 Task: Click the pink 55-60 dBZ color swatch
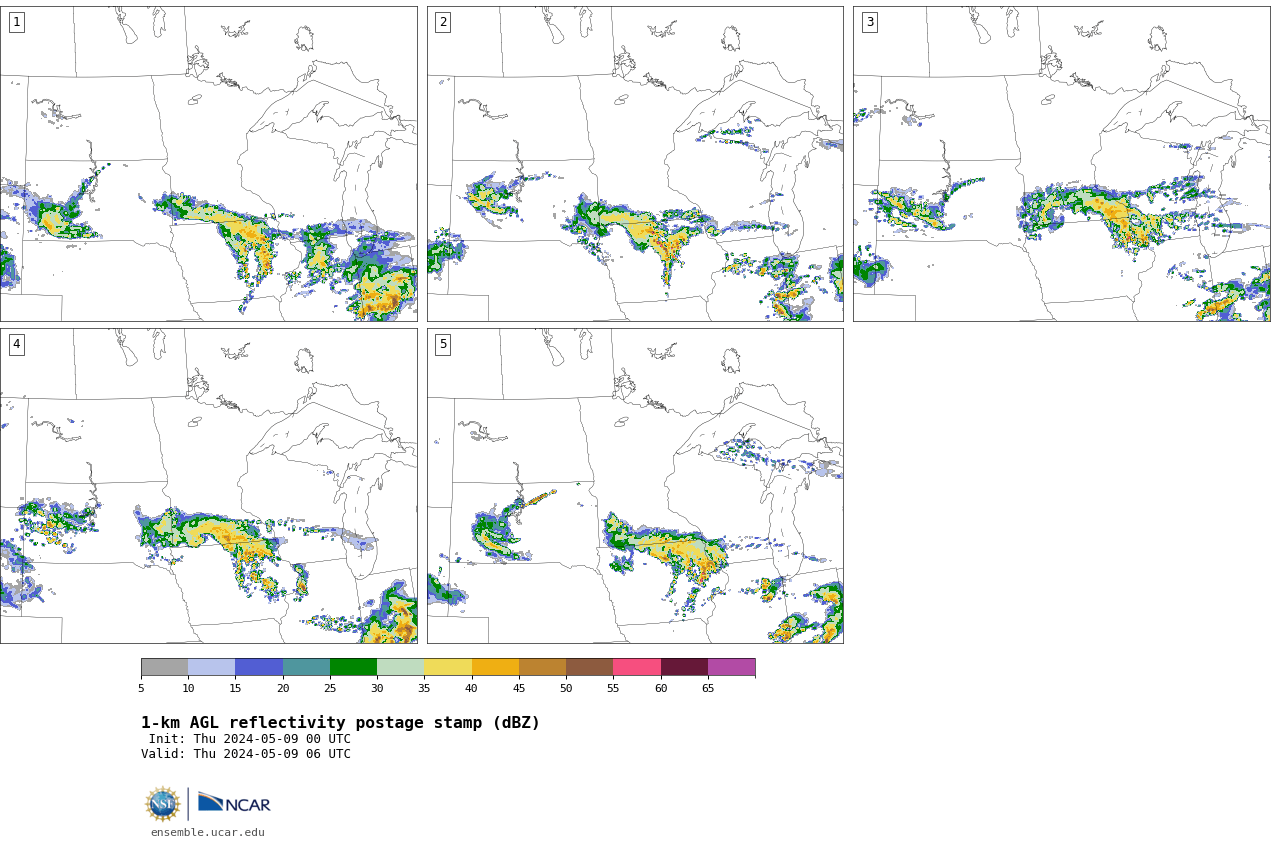tap(637, 667)
